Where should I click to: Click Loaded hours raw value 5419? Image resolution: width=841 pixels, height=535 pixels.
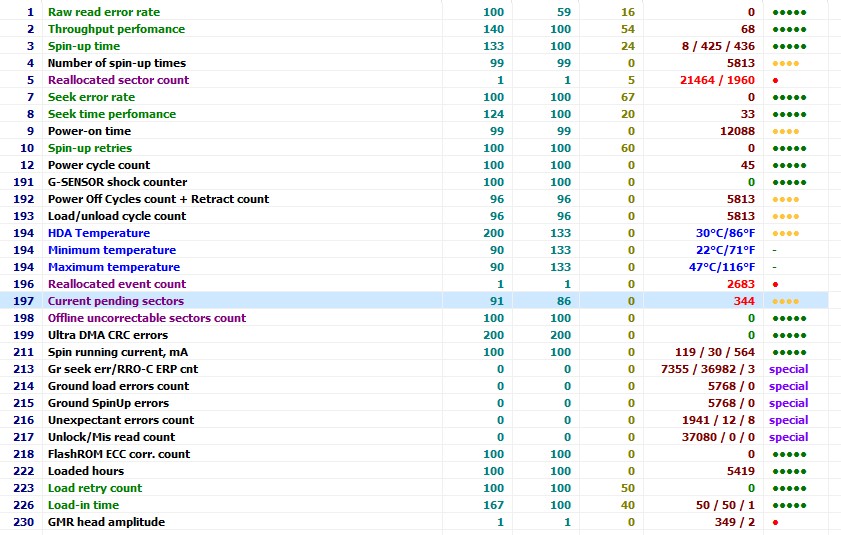[741, 471]
